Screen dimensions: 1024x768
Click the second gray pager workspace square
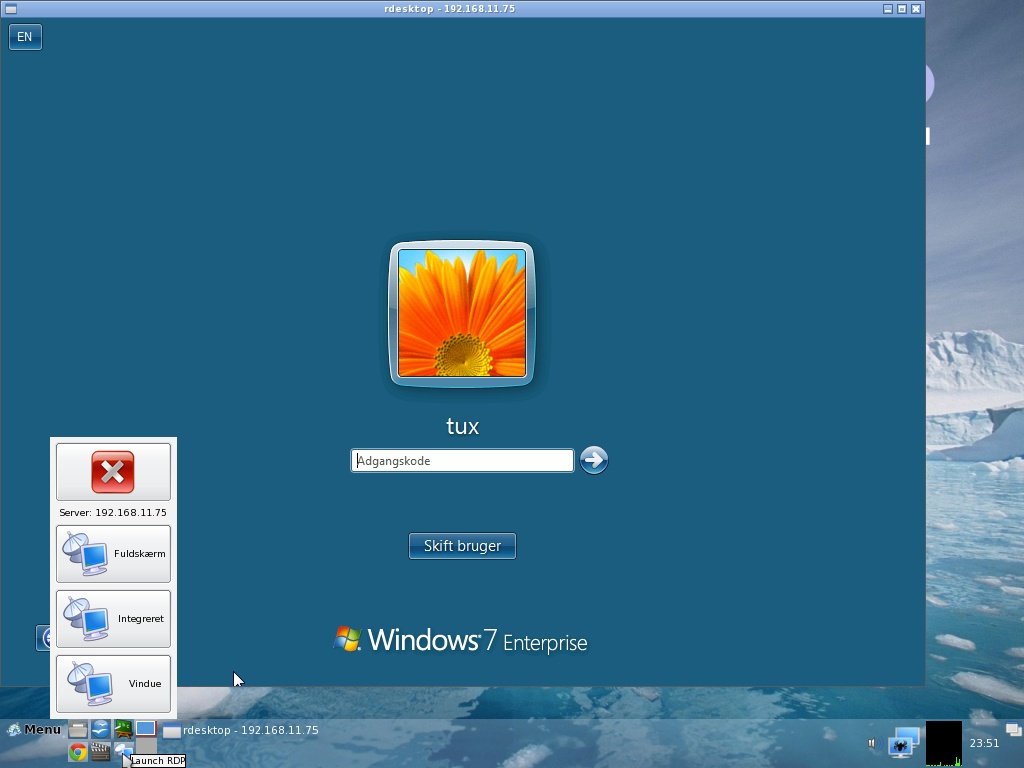tap(146, 745)
